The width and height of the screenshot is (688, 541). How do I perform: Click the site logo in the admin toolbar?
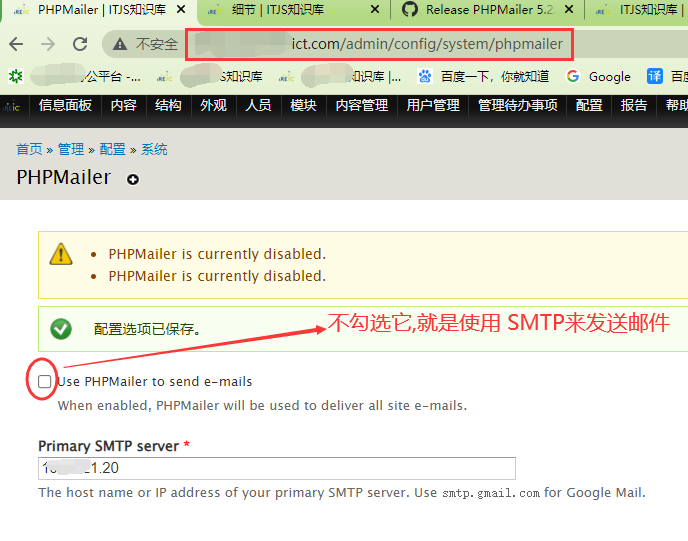(11, 106)
